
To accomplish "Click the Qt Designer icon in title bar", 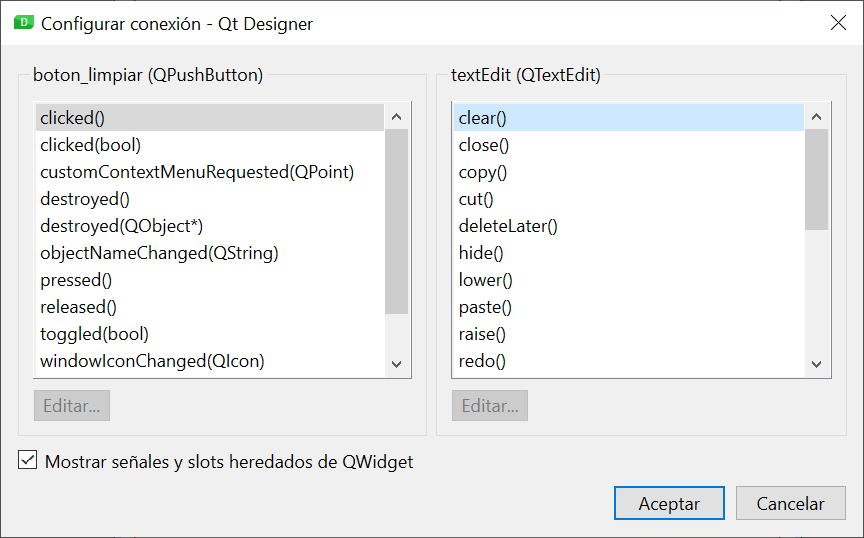I will point(24,23).
